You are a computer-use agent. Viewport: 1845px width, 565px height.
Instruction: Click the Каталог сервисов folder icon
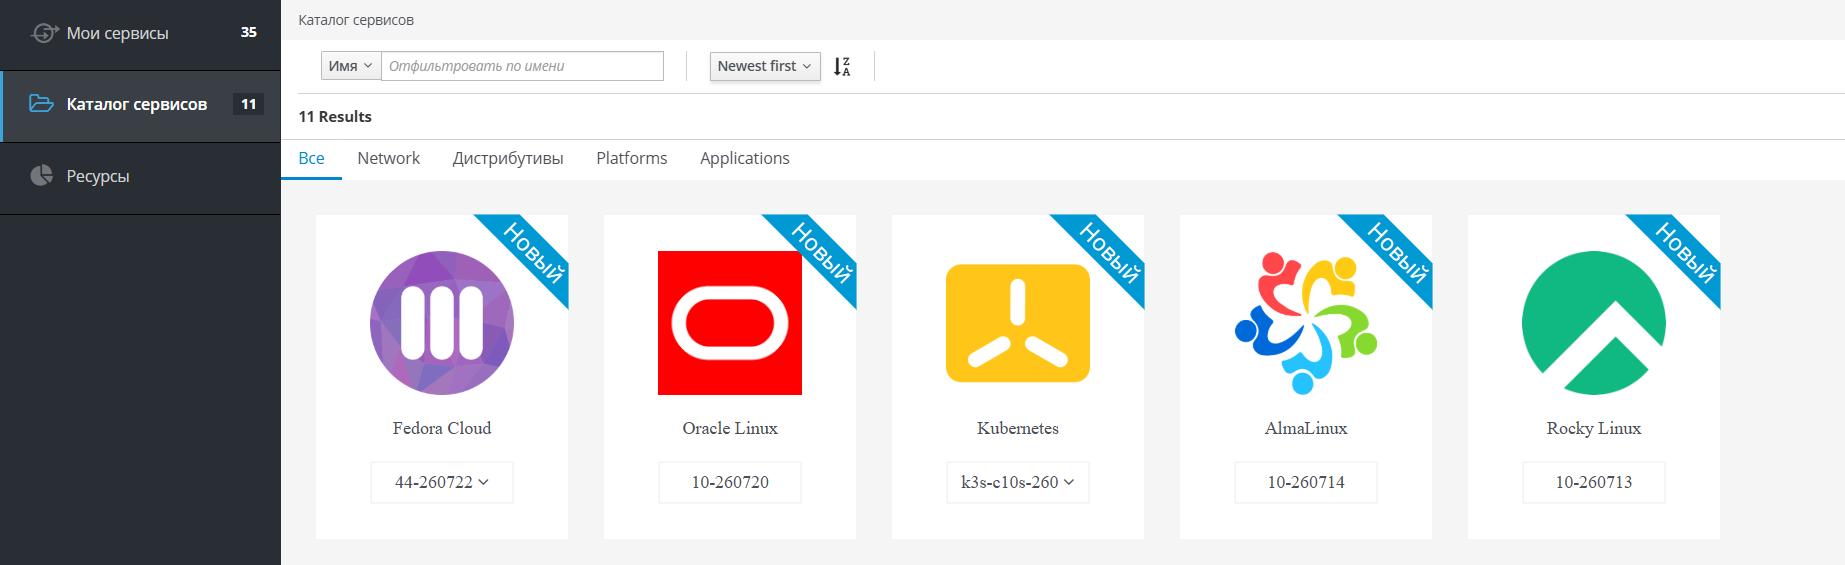click(x=41, y=103)
